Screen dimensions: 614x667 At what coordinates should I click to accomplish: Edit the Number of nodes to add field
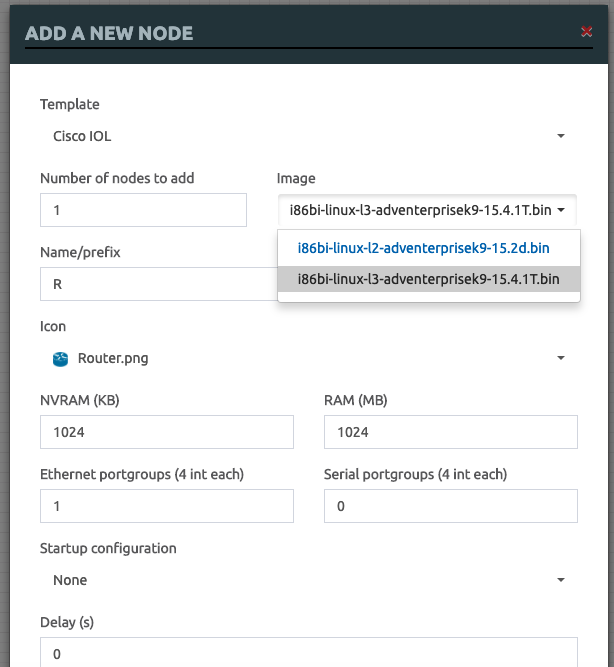tap(143, 210)
